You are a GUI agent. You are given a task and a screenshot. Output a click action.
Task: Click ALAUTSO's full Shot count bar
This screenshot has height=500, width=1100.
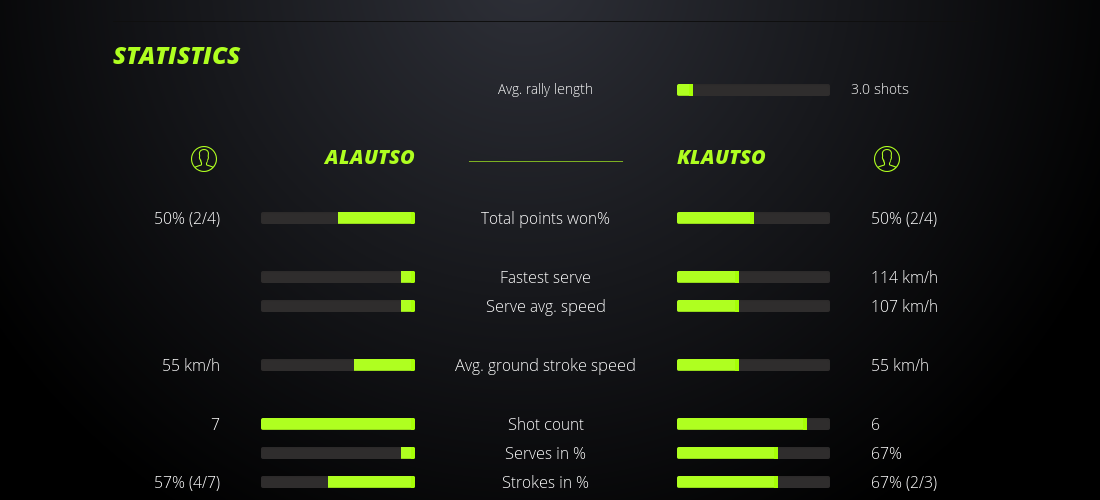(338, 424)
